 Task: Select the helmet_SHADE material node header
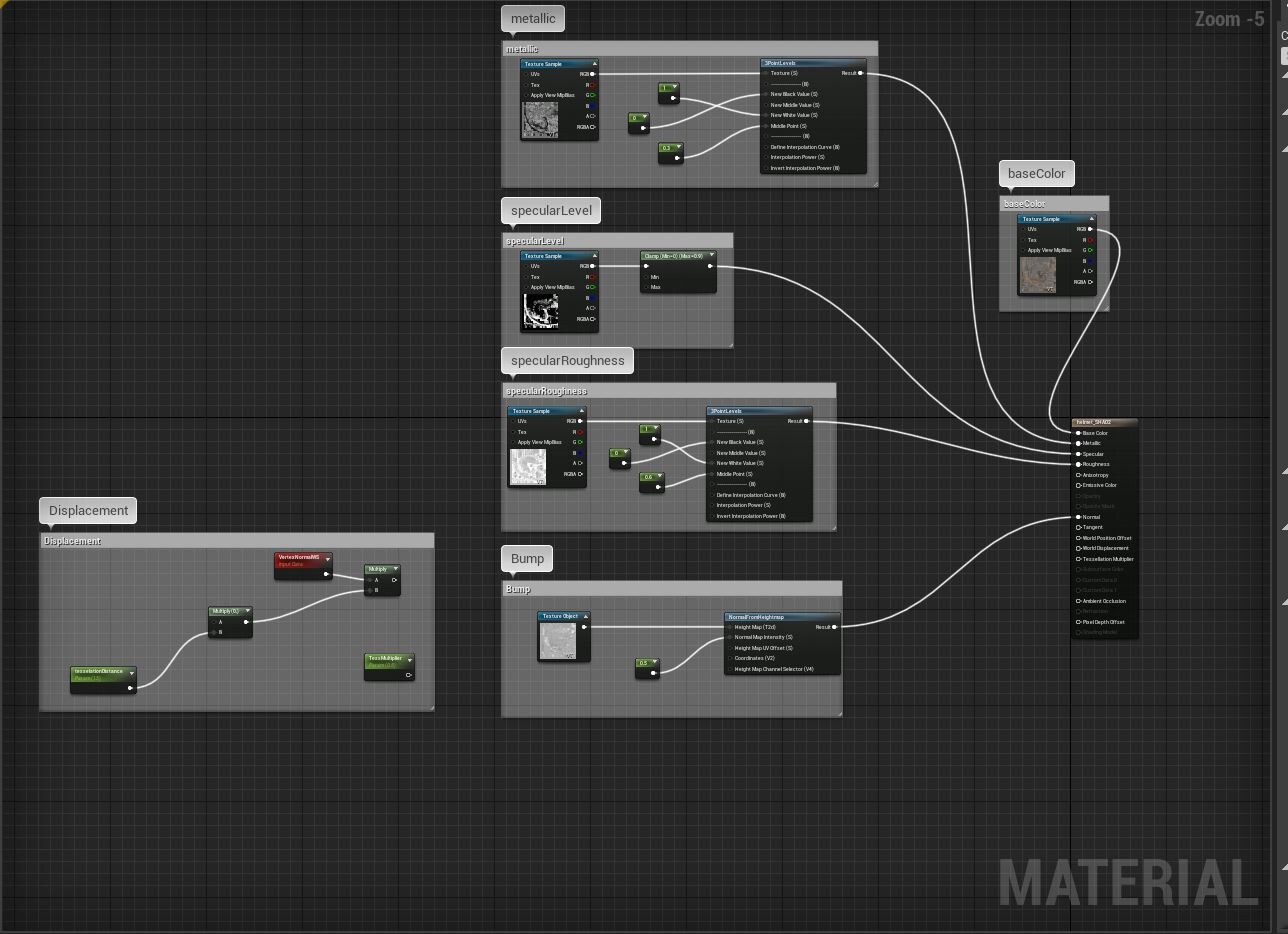coord(1100,421)
